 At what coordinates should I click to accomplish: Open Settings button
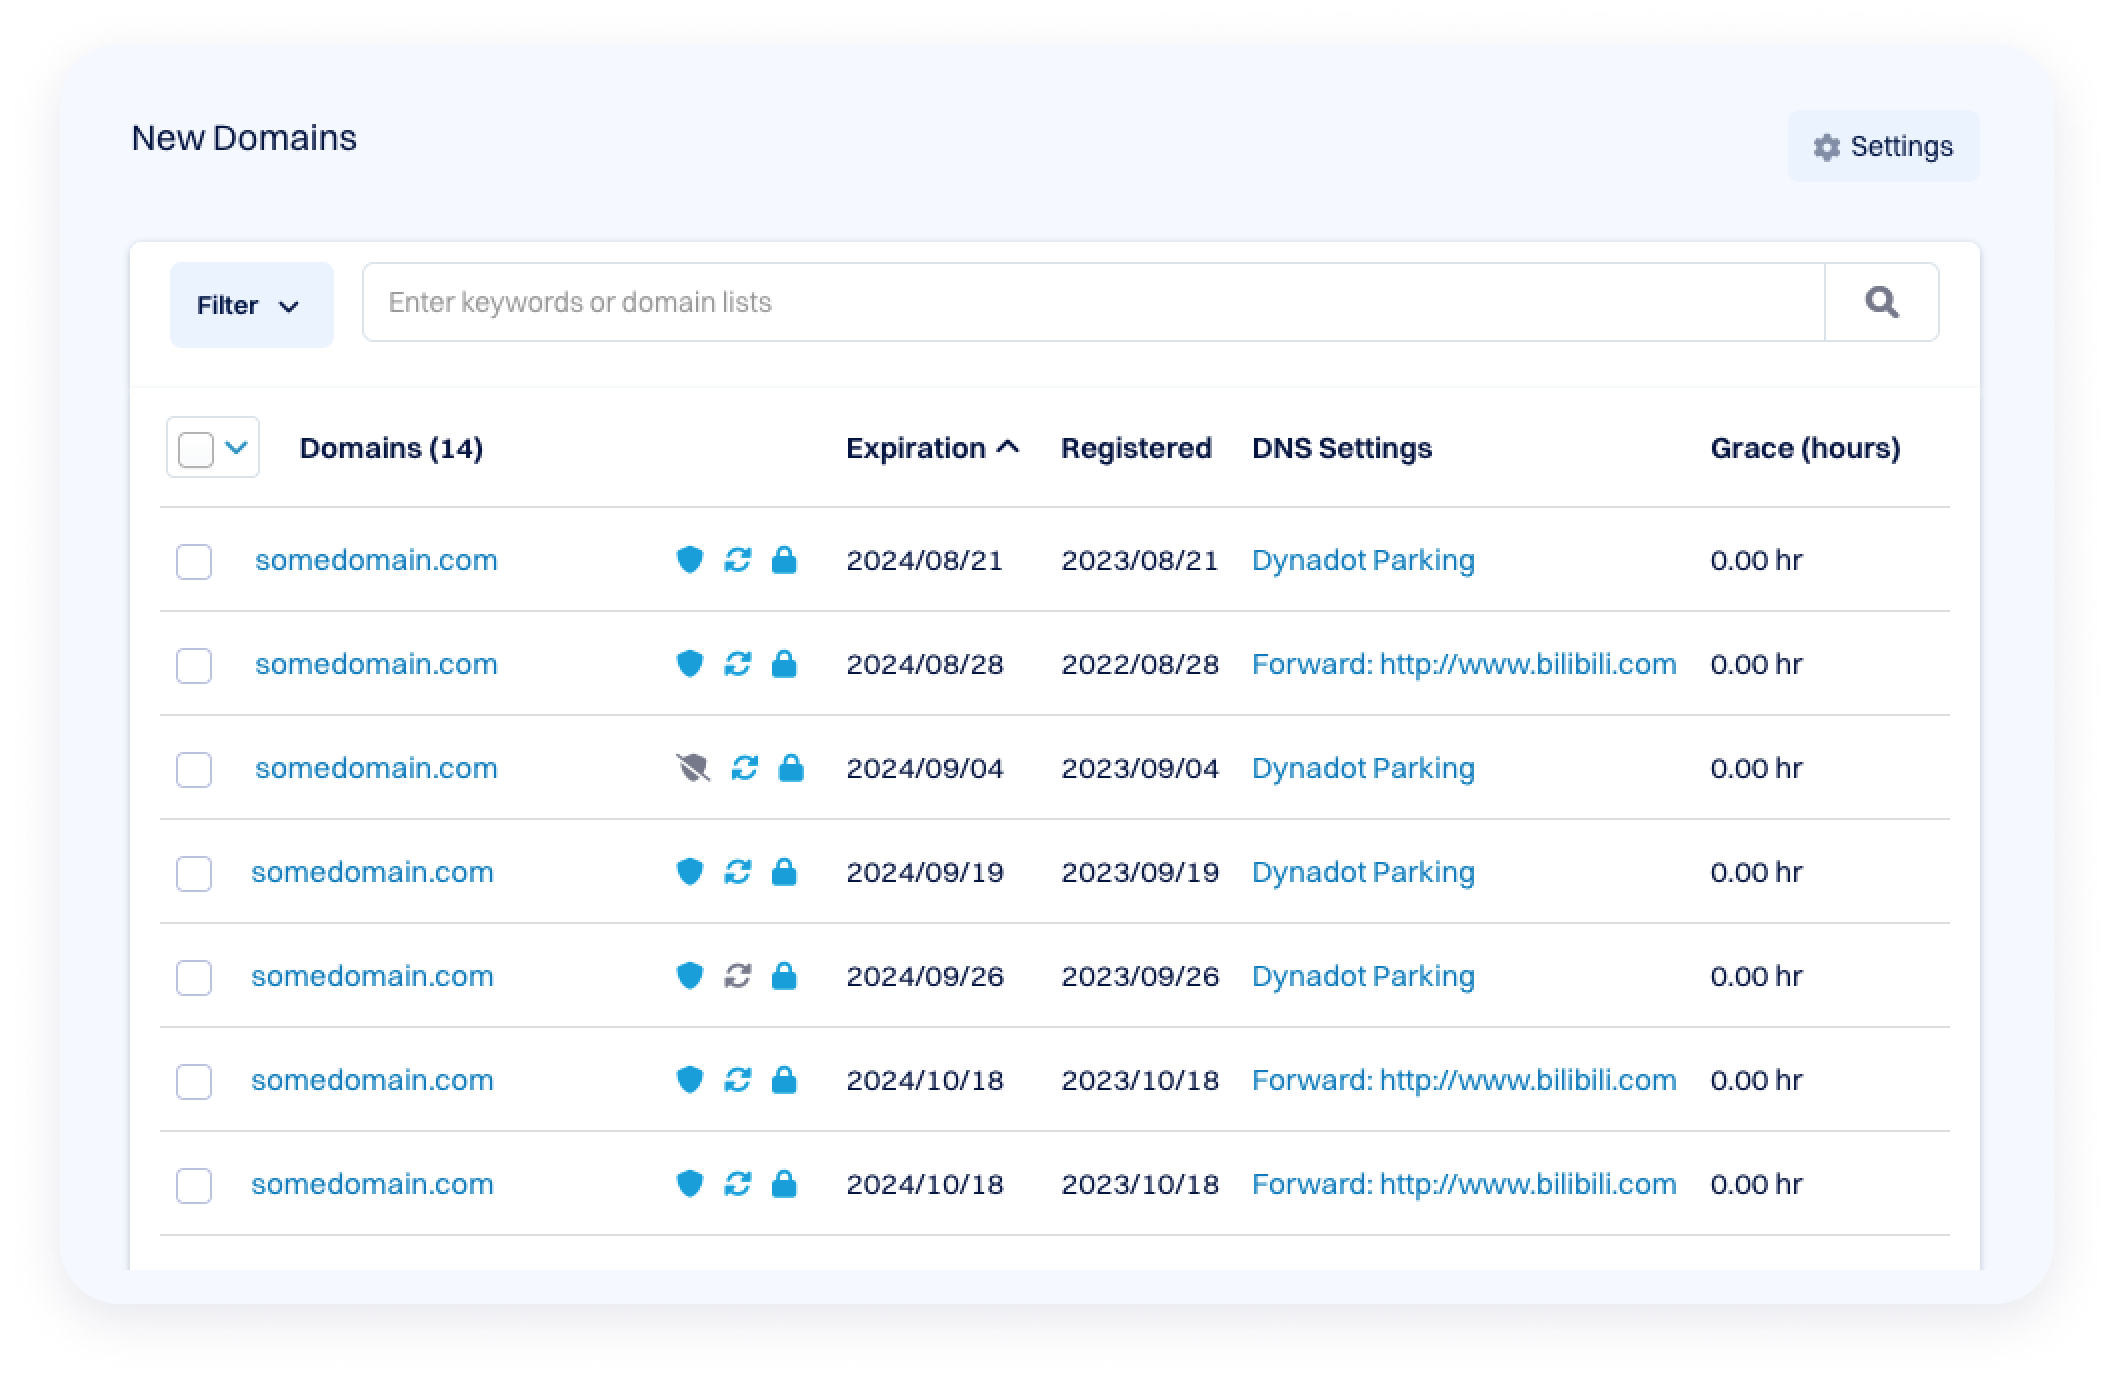1882,147
